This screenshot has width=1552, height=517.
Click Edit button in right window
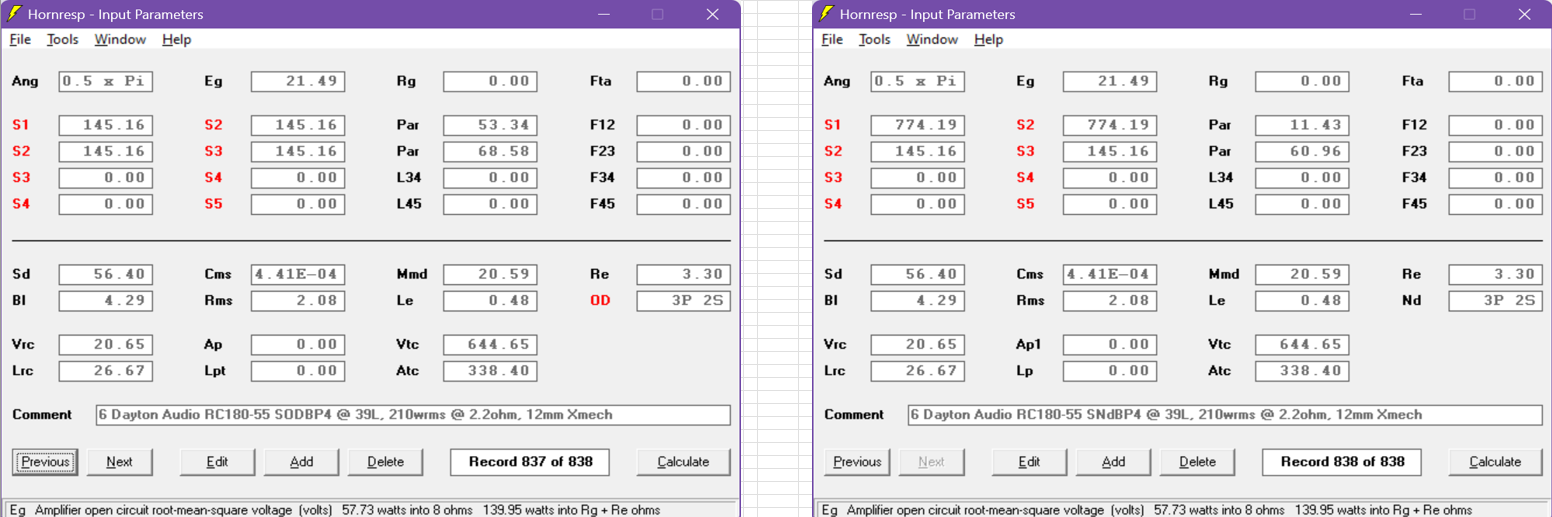pyautogui.click(x=1029, y=462)
